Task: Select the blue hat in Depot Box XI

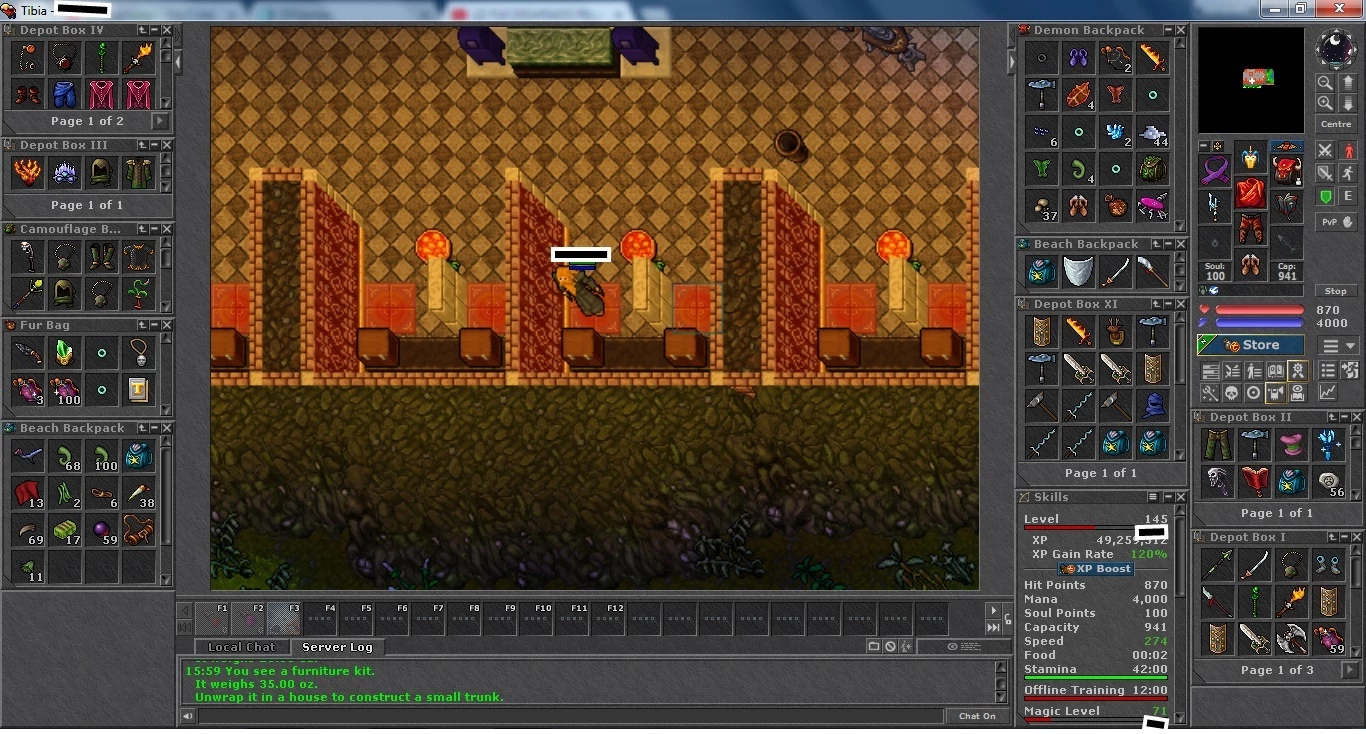Action: point(1153,406)
